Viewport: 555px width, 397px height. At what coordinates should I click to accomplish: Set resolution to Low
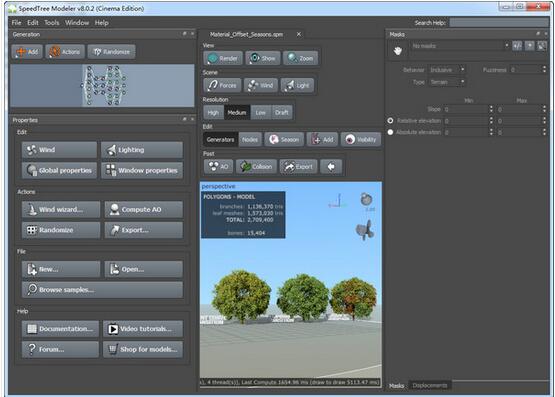[261, 113]
